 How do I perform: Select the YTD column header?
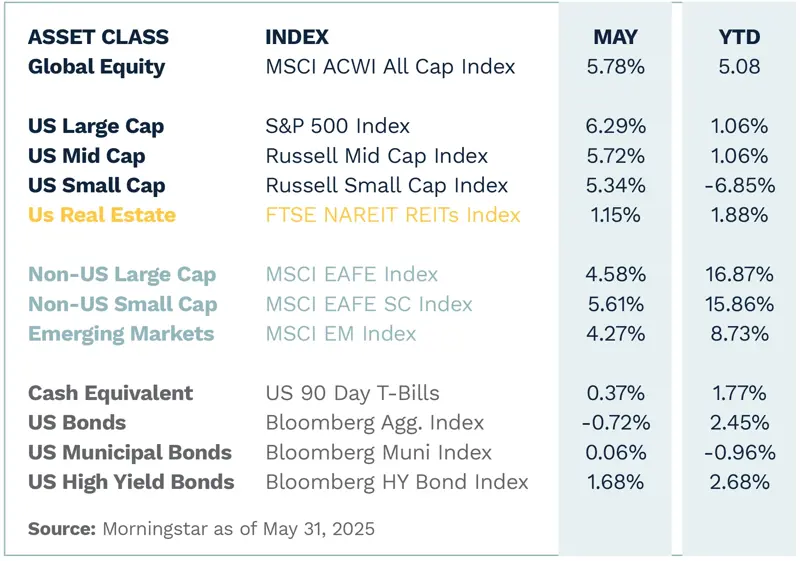pos(740,38)
